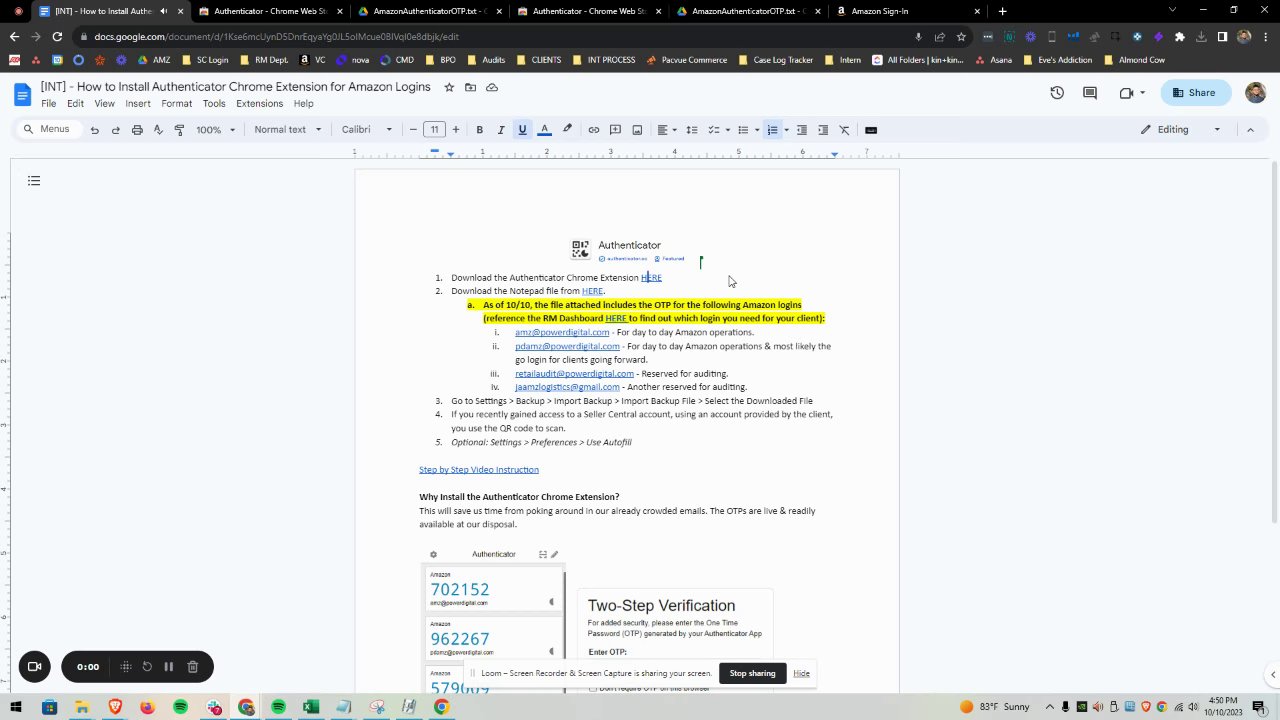
Task: Open the retailaudit@powerdigital.com link
Action: click(574, 374)
